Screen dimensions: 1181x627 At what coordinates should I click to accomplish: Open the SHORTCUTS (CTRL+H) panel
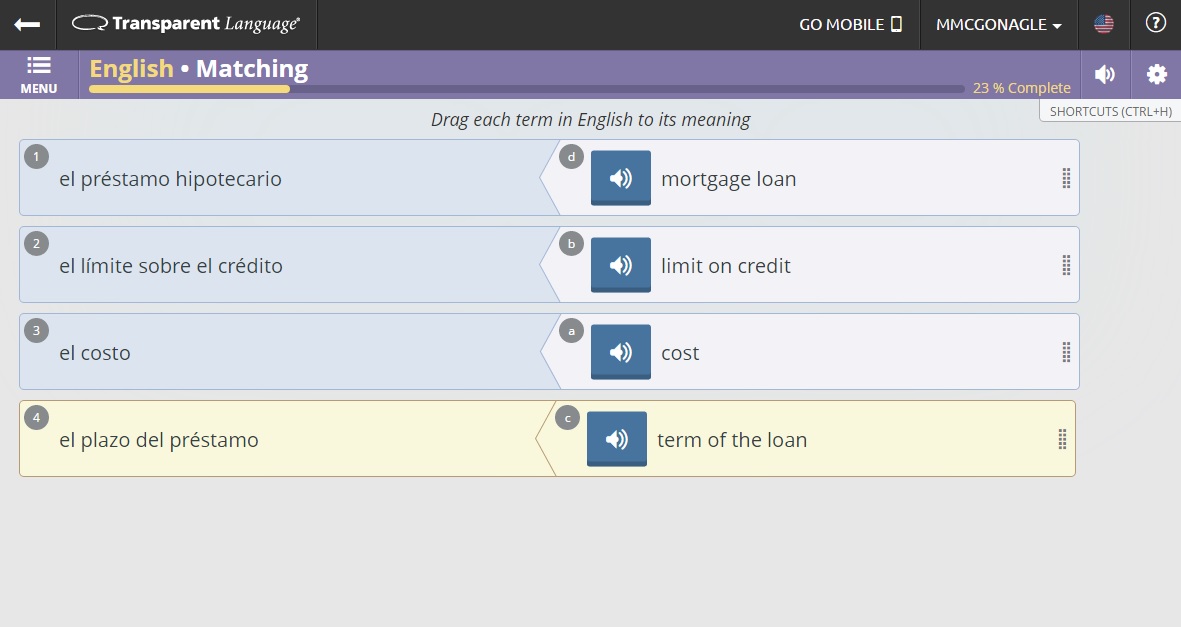[x=1108, y=111]
